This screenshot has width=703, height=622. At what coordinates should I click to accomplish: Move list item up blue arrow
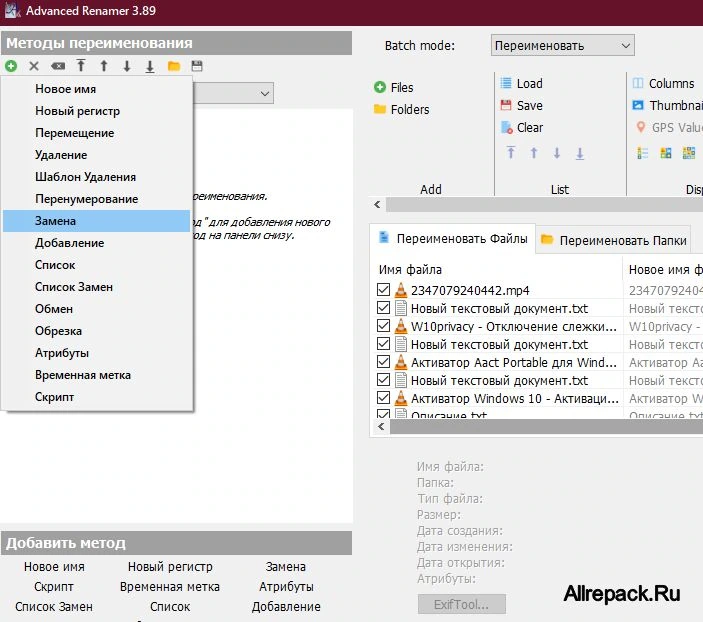coord(534,153)
